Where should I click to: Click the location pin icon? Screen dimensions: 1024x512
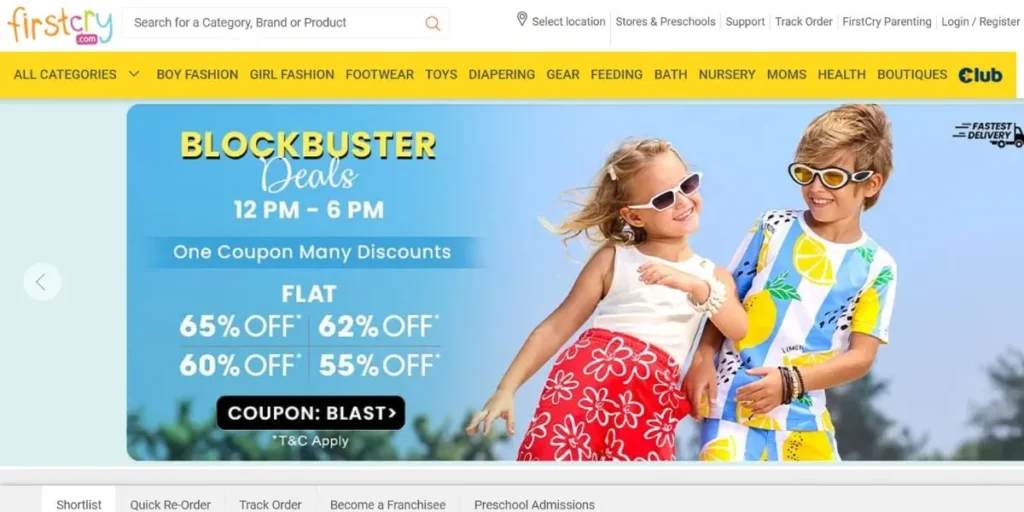pyautogui.click(x=522, y=19)
